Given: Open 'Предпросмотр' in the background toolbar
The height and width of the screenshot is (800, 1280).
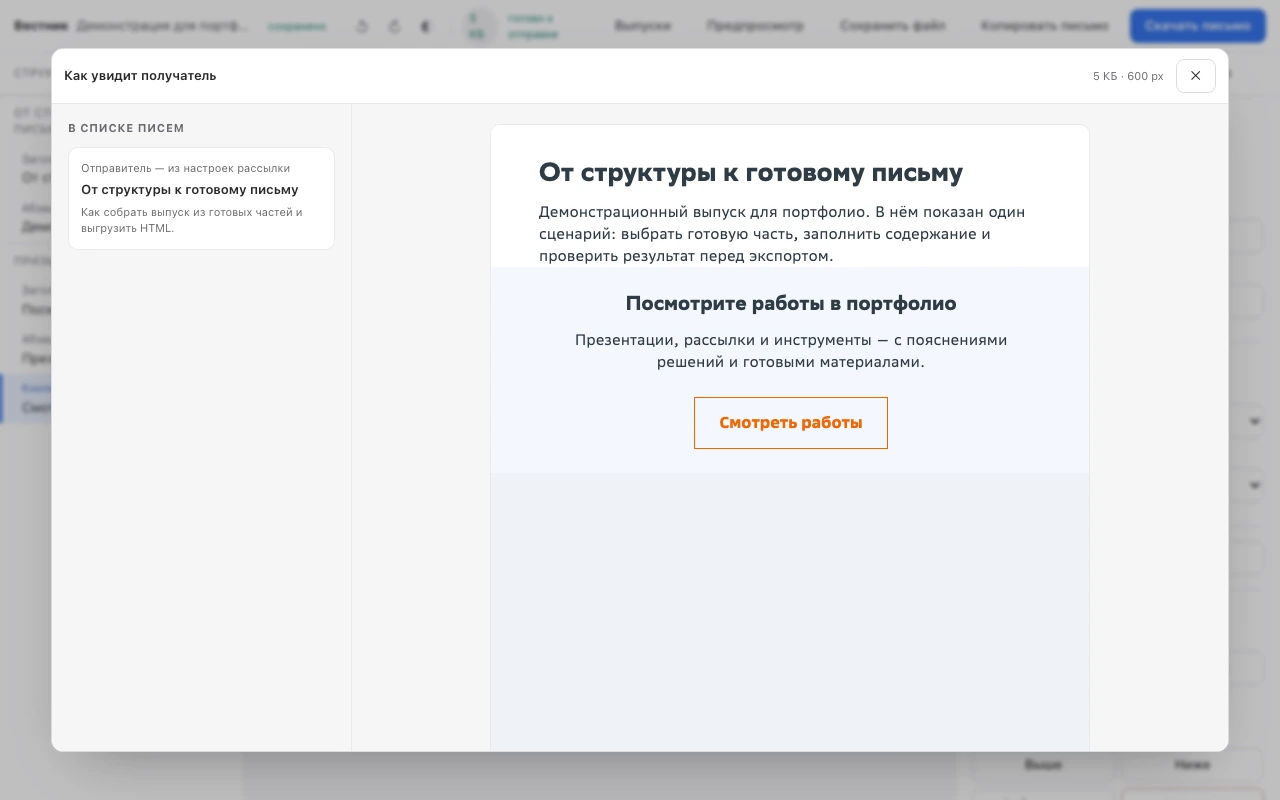Looking at the screenshot, I should coord(755,26).
